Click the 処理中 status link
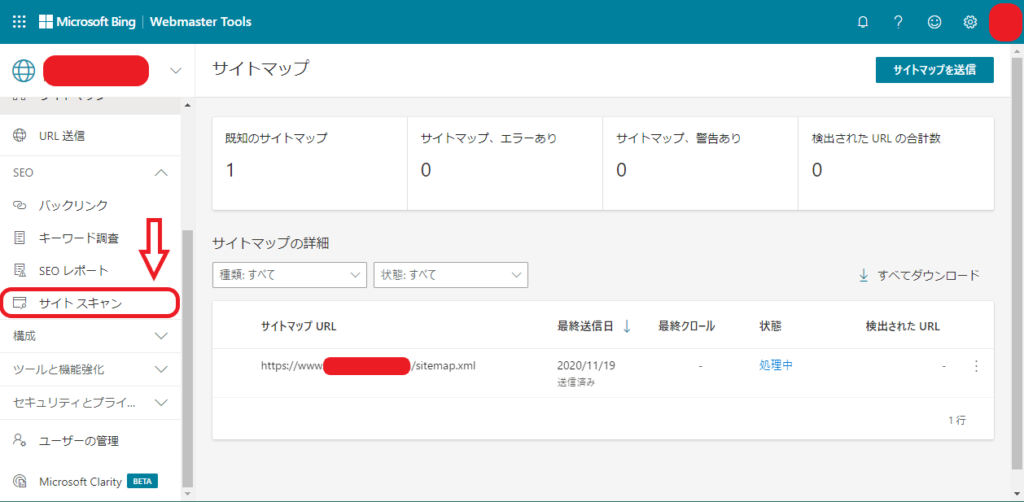Viewport: 1024px width, 502px height. pyautogui.click(x=776, y=366)
